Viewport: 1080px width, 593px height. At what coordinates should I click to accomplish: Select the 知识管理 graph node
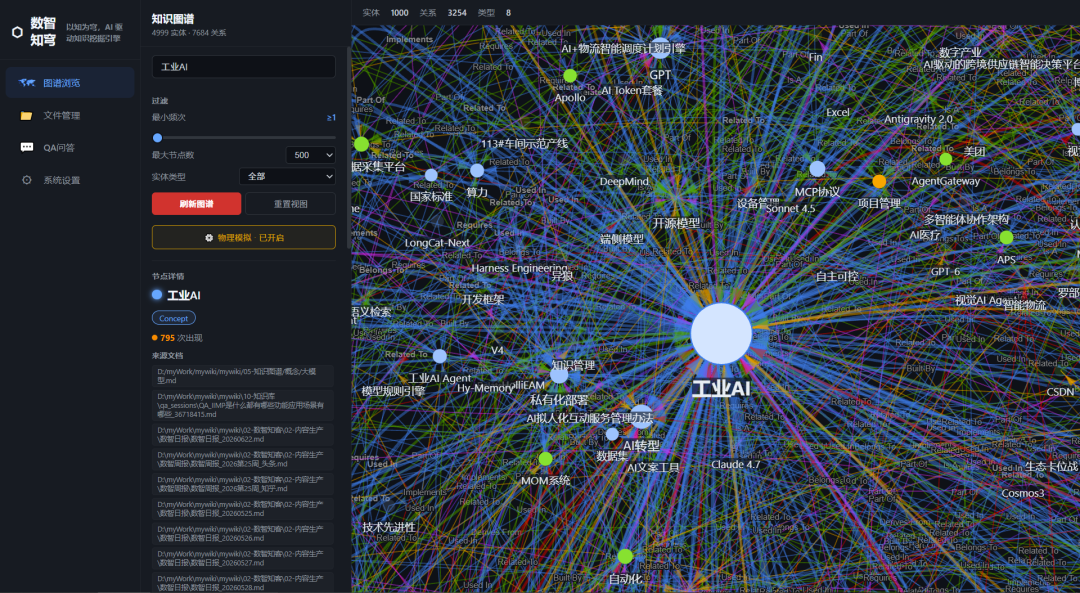(559, 375)
